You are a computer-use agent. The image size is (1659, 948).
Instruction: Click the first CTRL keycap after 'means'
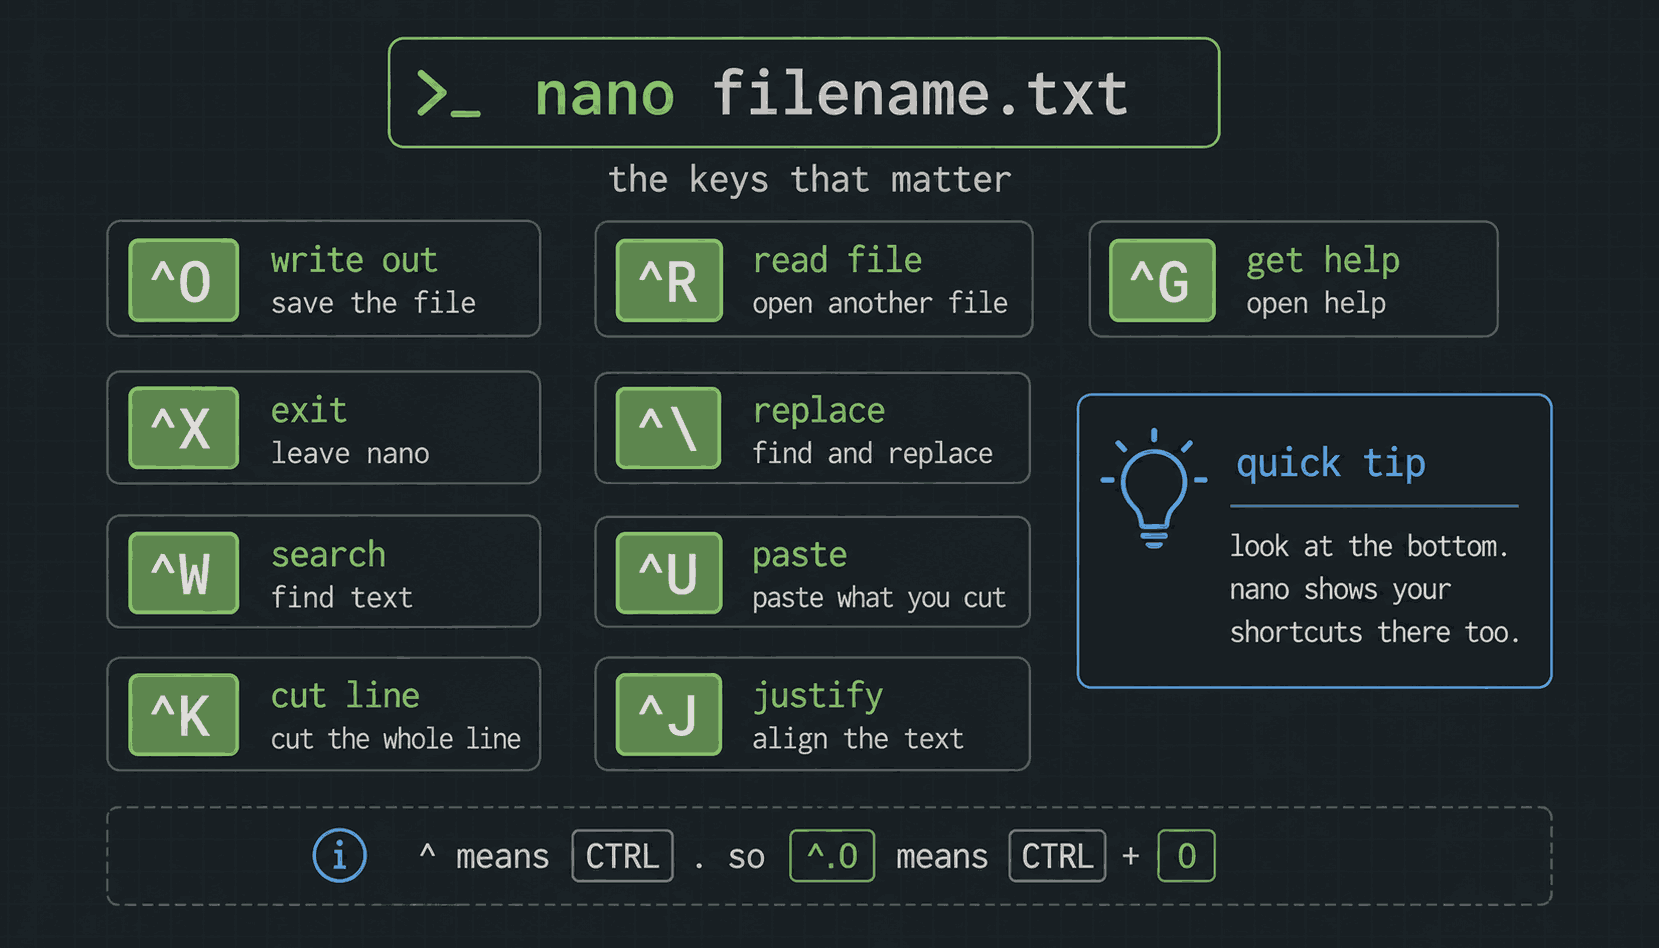point(622,856)
